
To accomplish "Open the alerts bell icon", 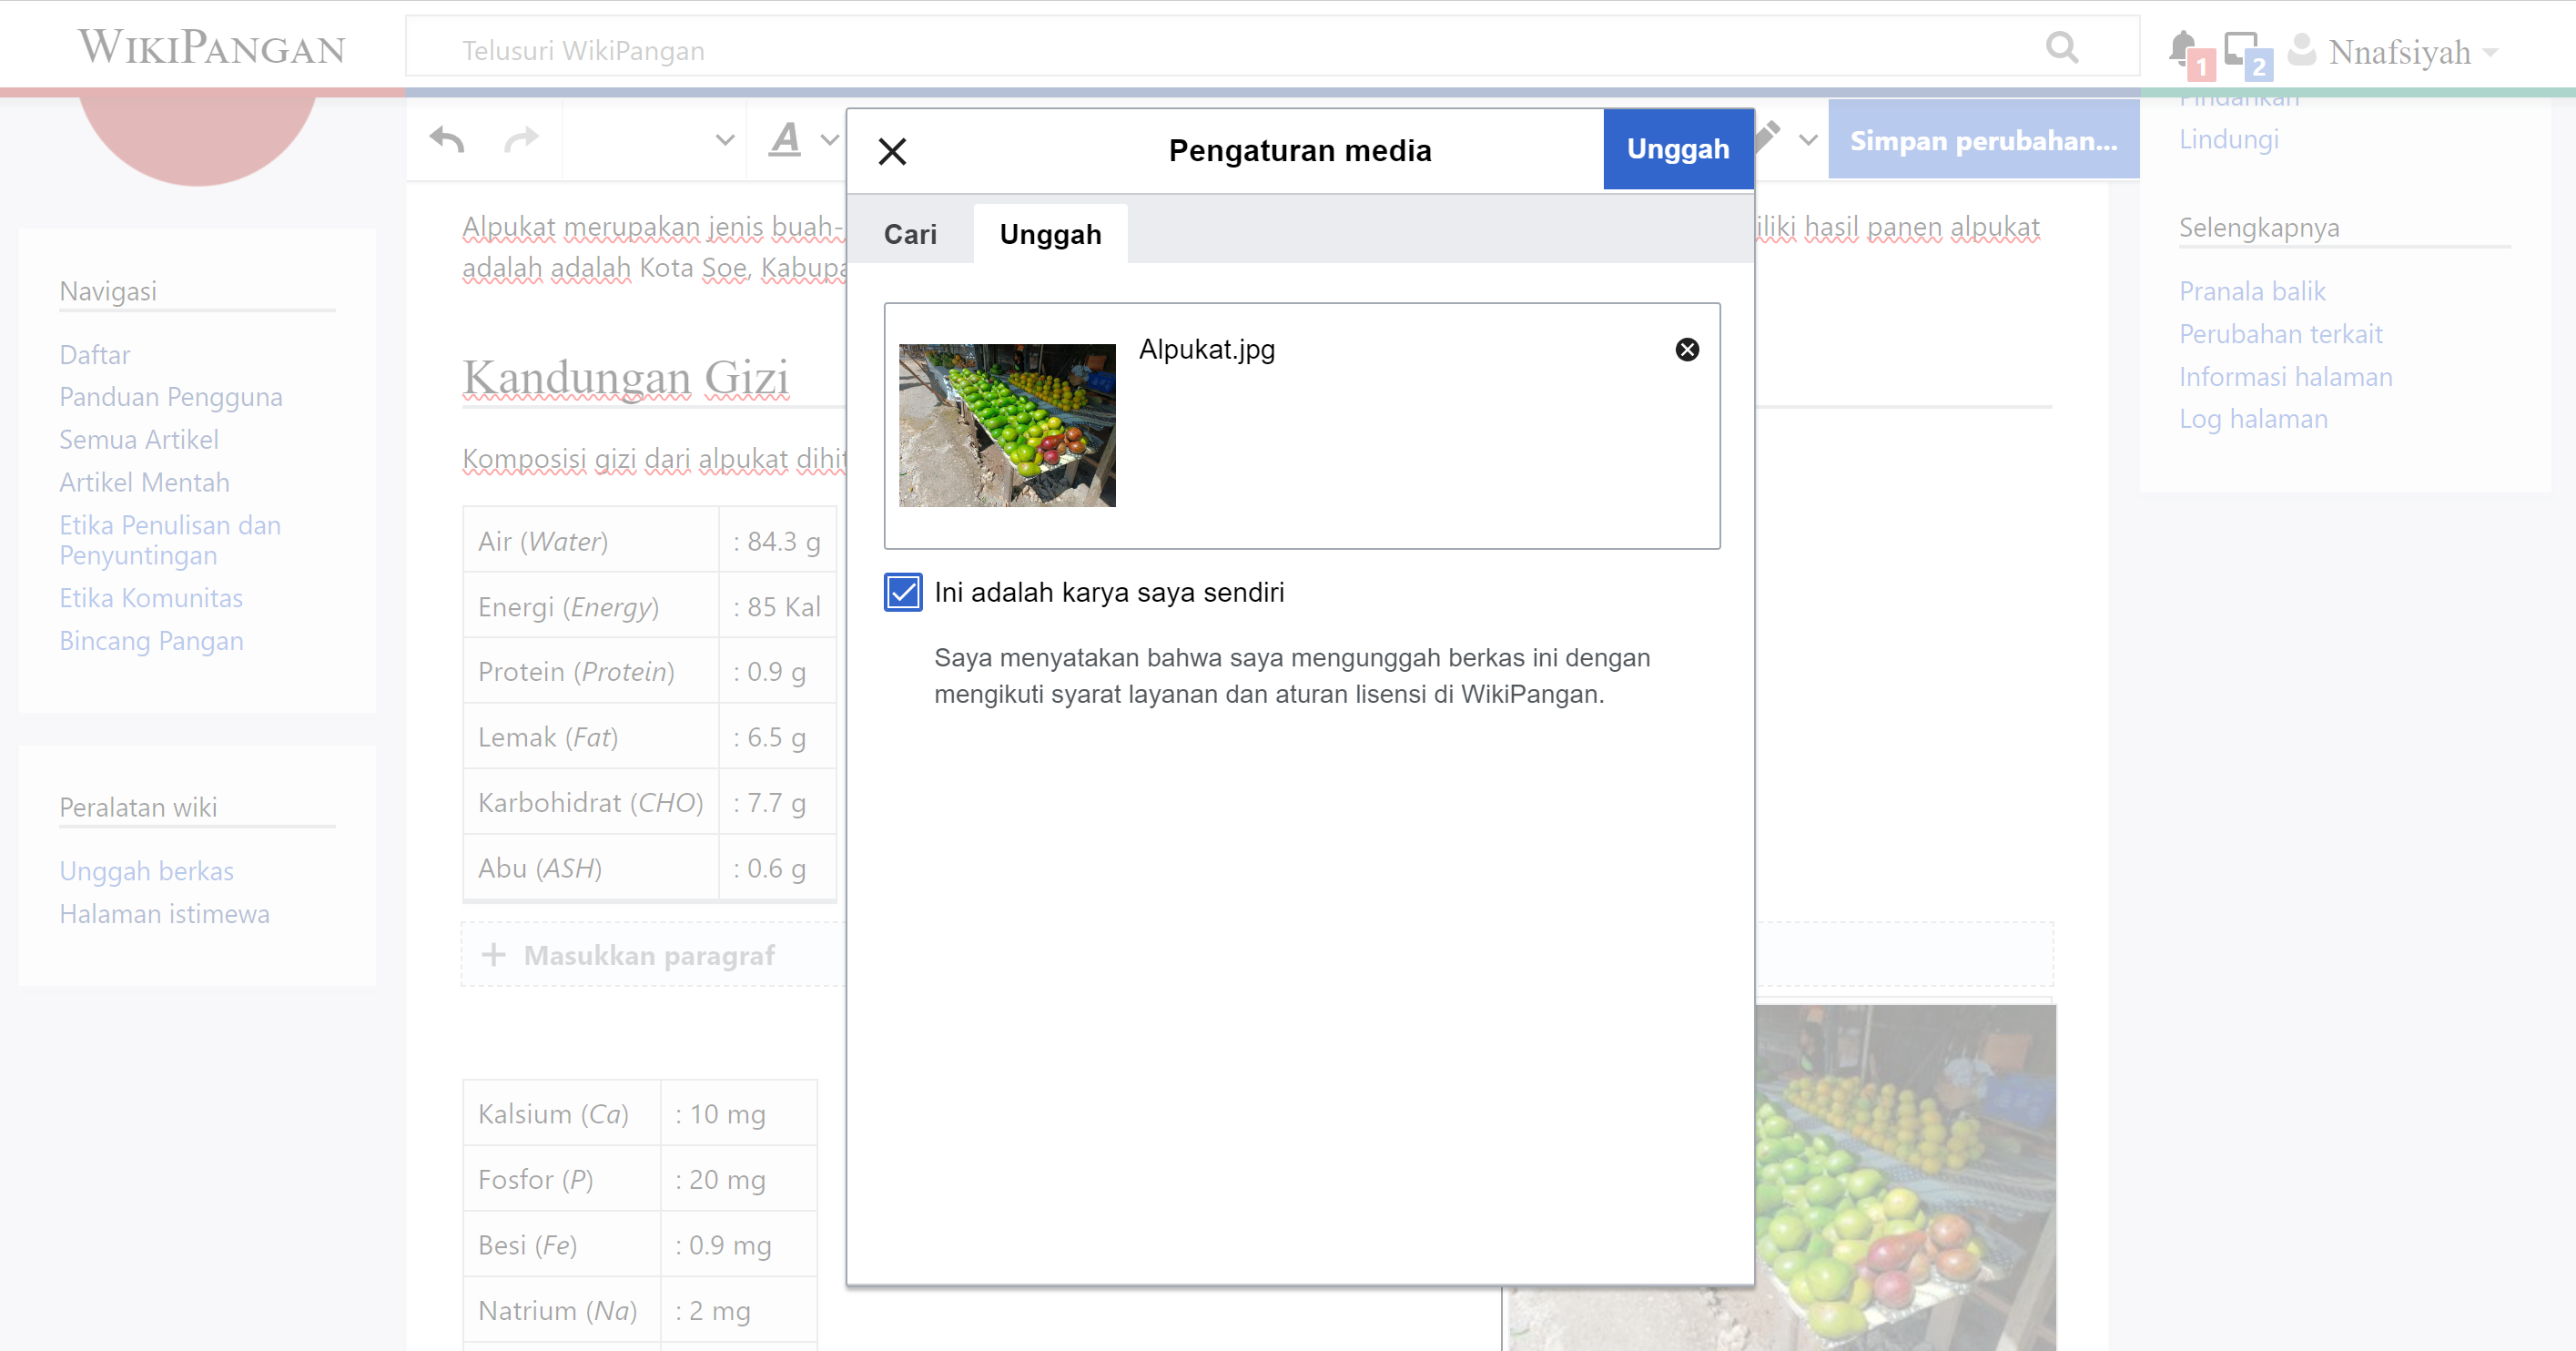I will click(x=2183, y=48).
